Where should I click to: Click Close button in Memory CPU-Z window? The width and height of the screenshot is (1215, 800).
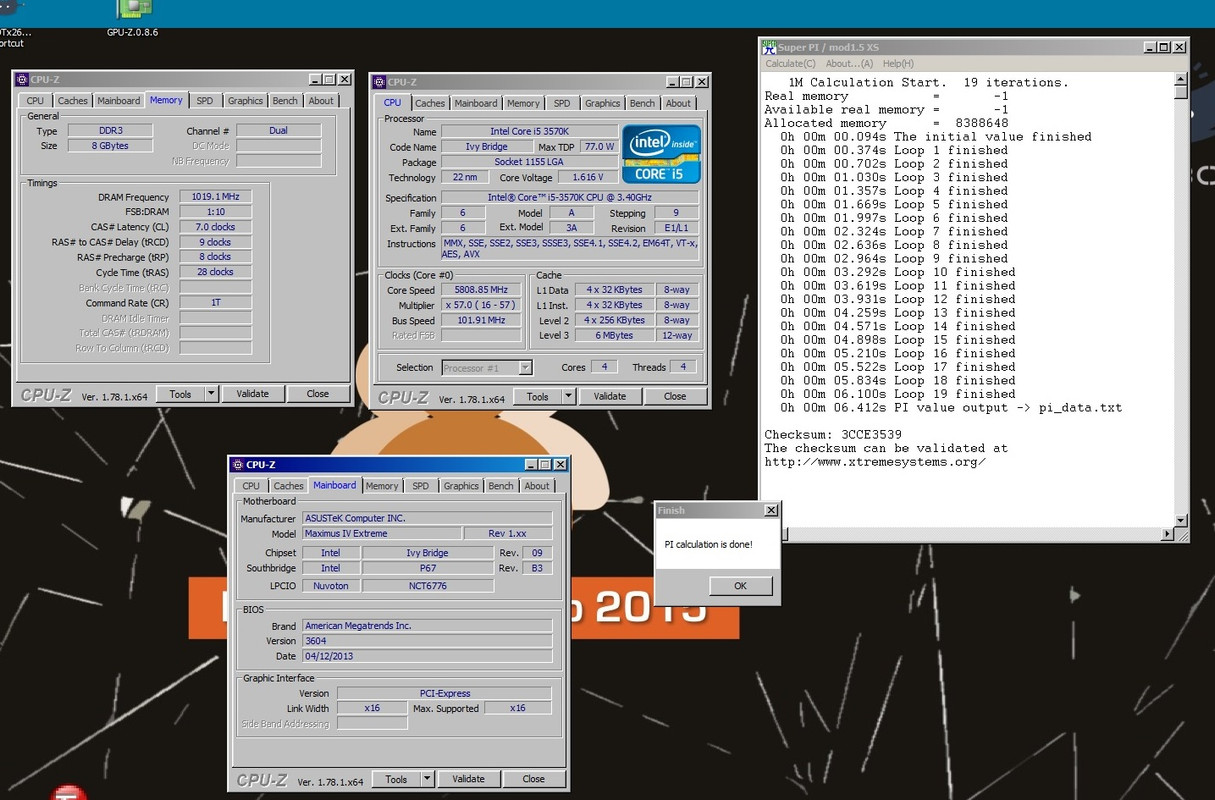pos(318,394)
